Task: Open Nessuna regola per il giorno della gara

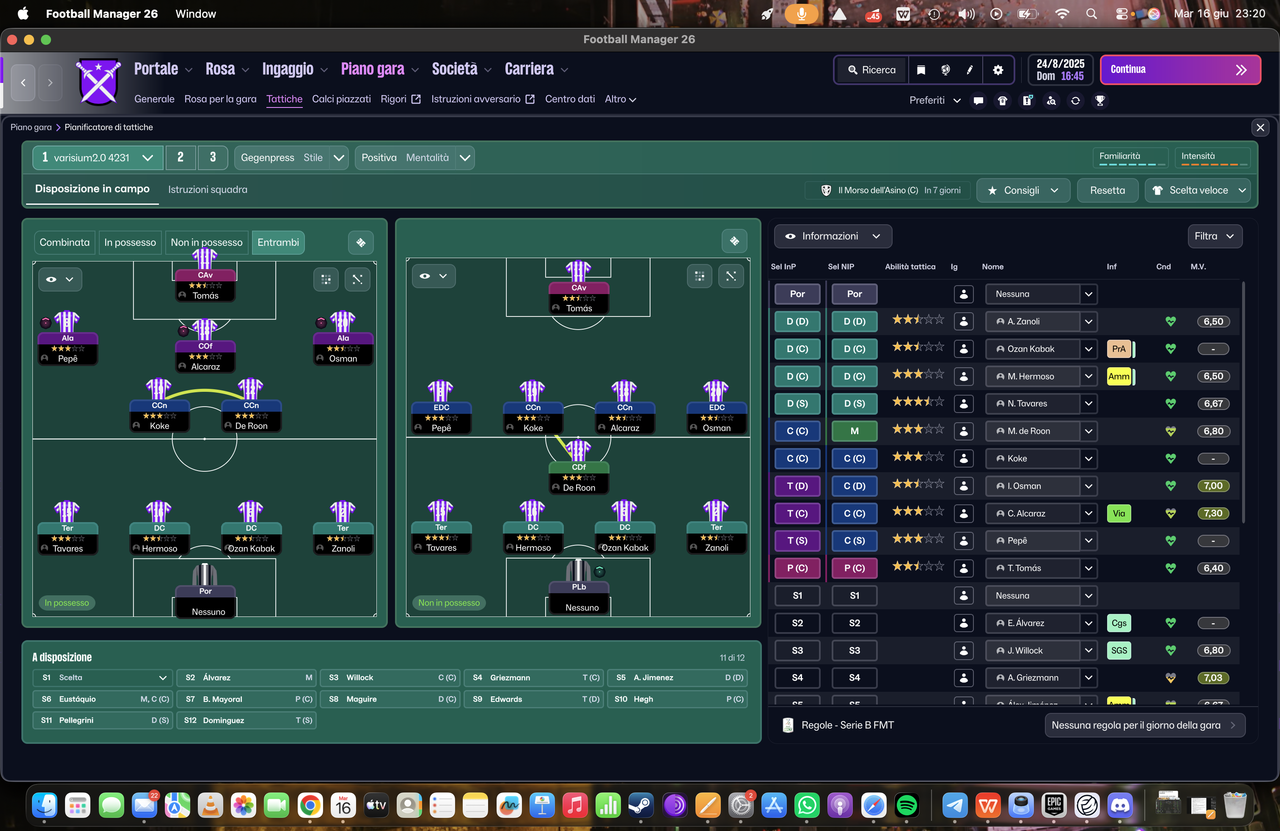Action: pos(1145,725)
